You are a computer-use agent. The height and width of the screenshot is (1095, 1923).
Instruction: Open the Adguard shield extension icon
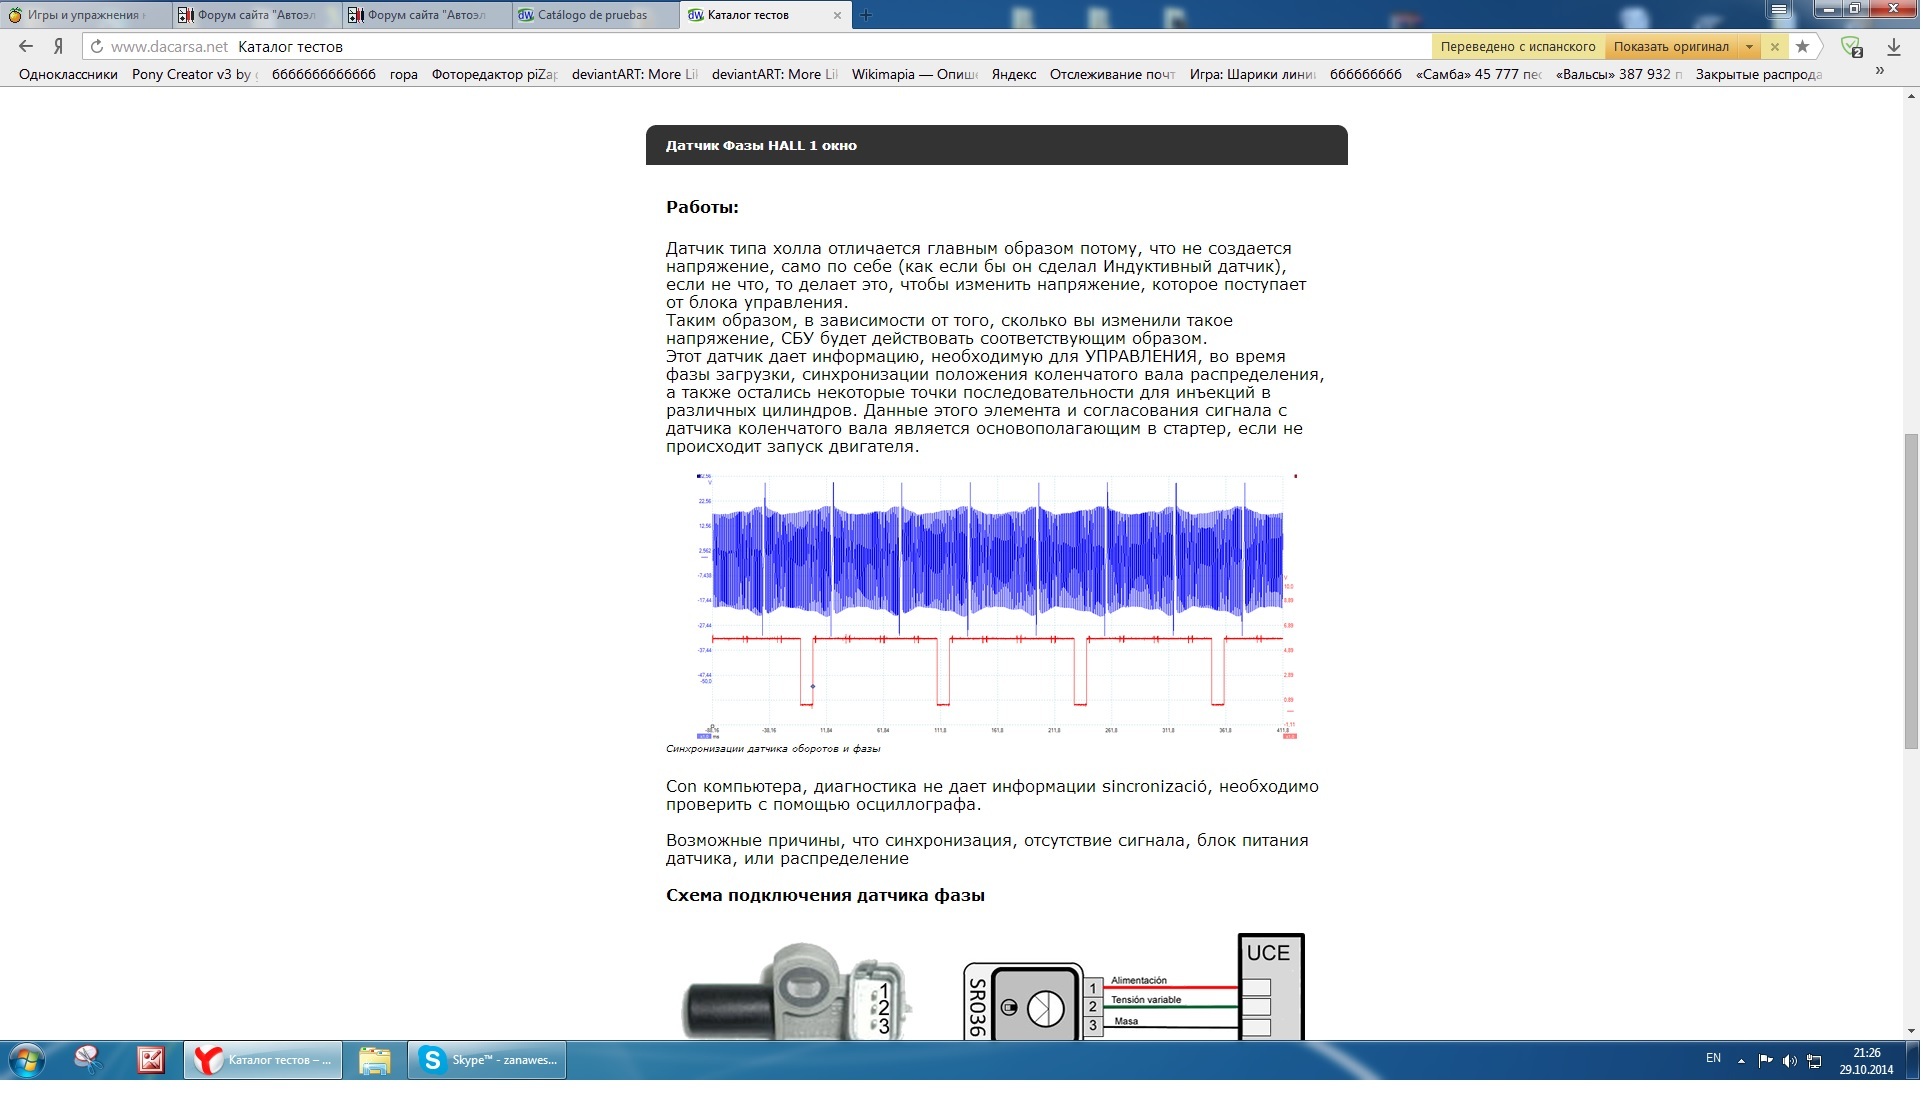point(1850,47)
